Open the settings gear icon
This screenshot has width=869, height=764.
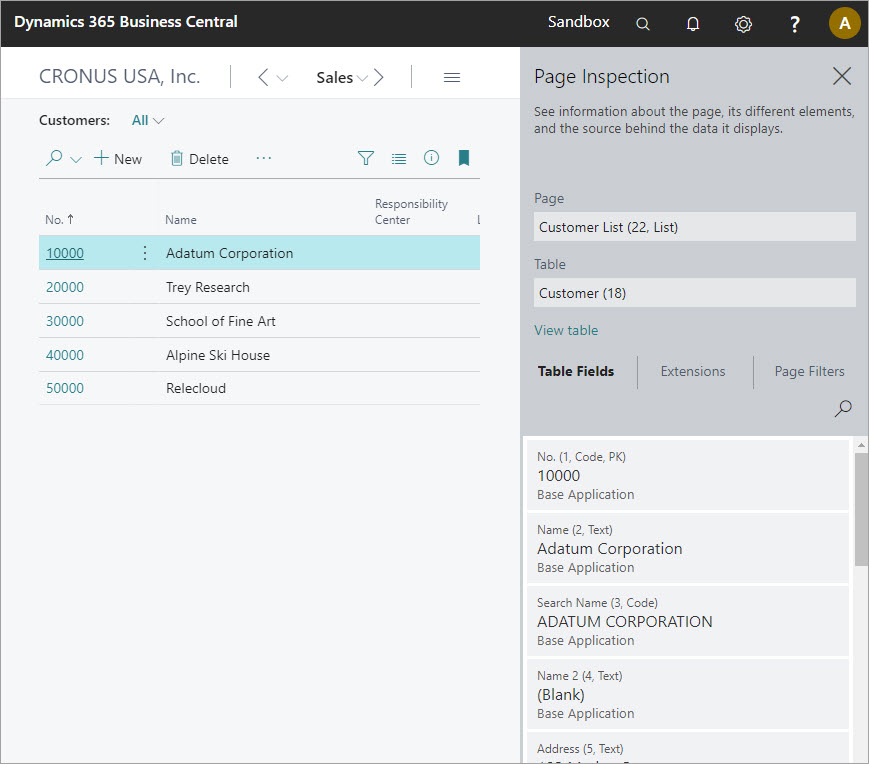743,24
